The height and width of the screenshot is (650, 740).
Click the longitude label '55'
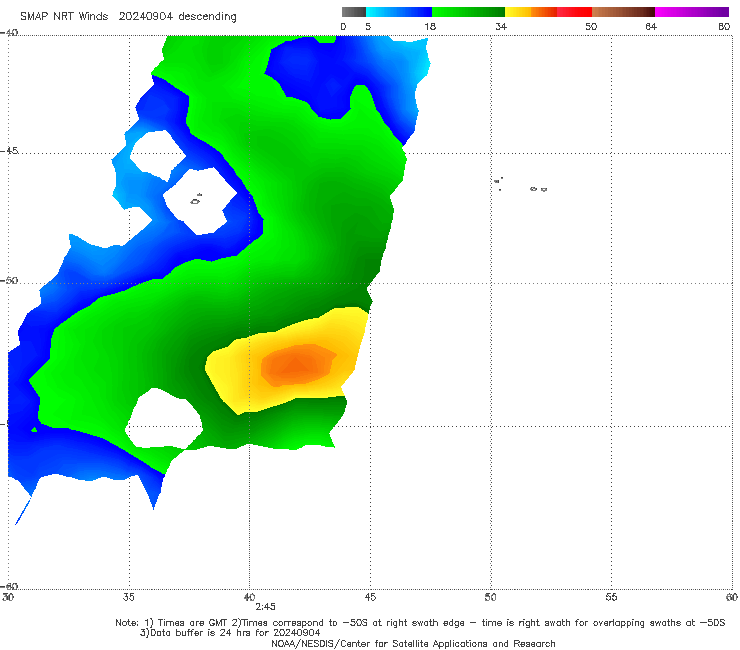[611, 598]
